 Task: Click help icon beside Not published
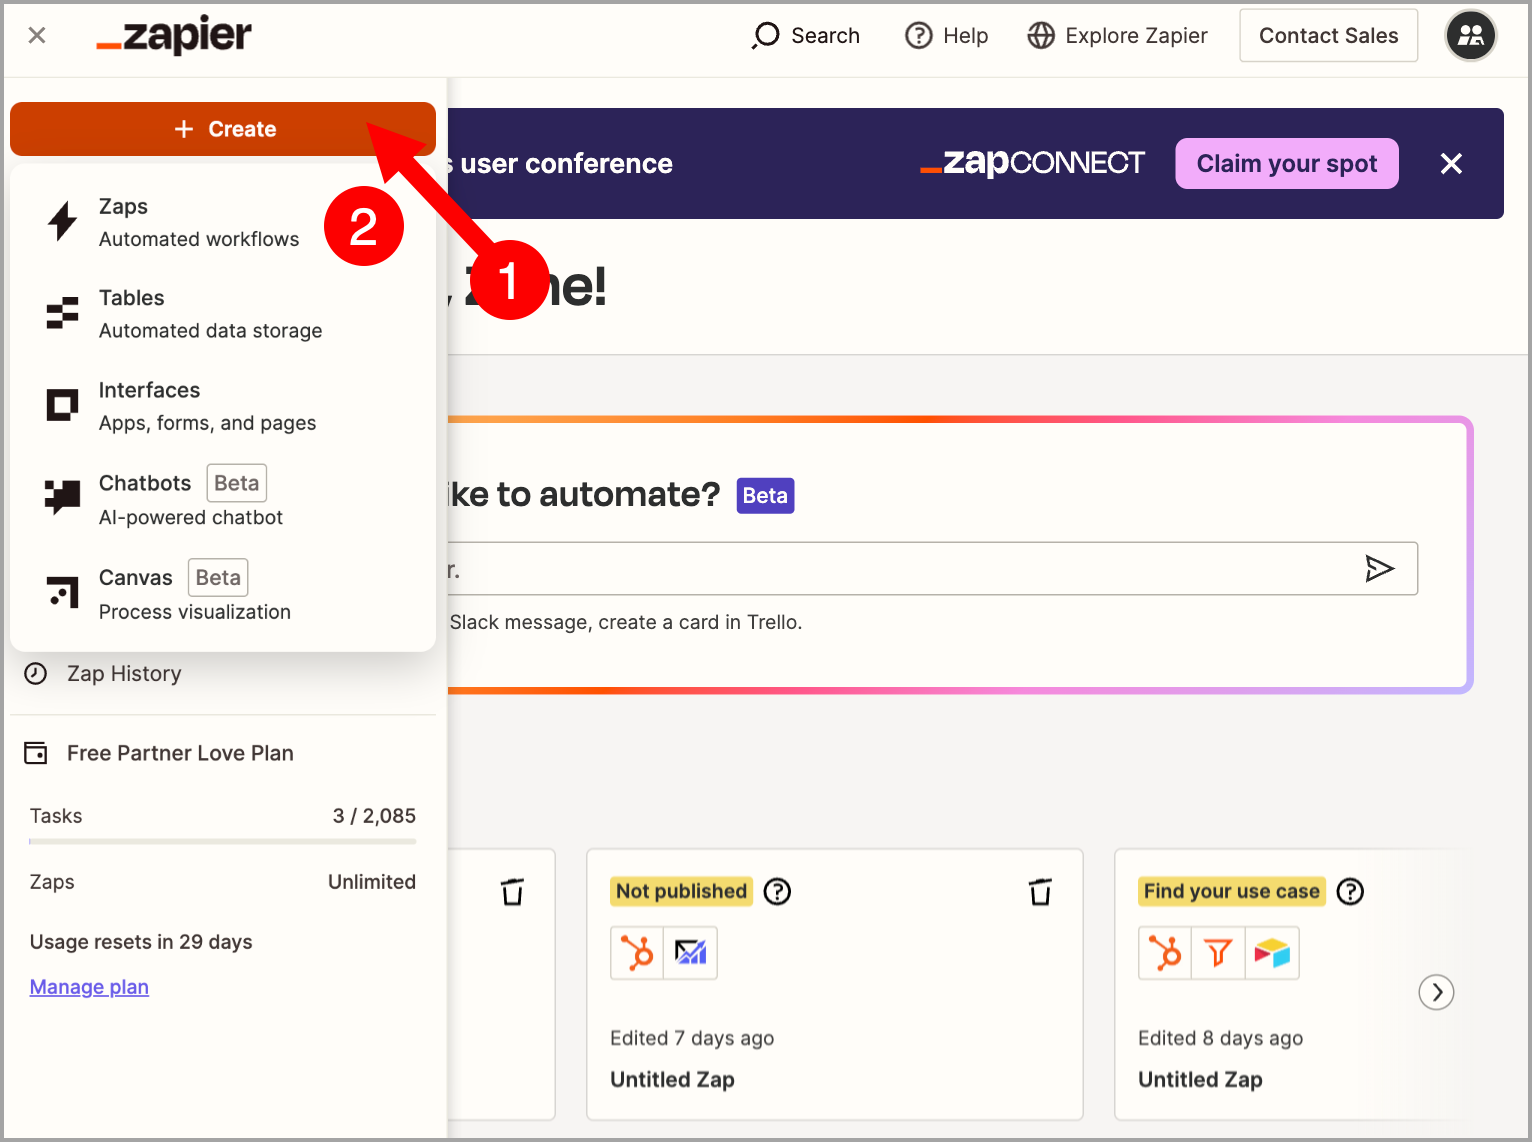[x=777, y=891]
